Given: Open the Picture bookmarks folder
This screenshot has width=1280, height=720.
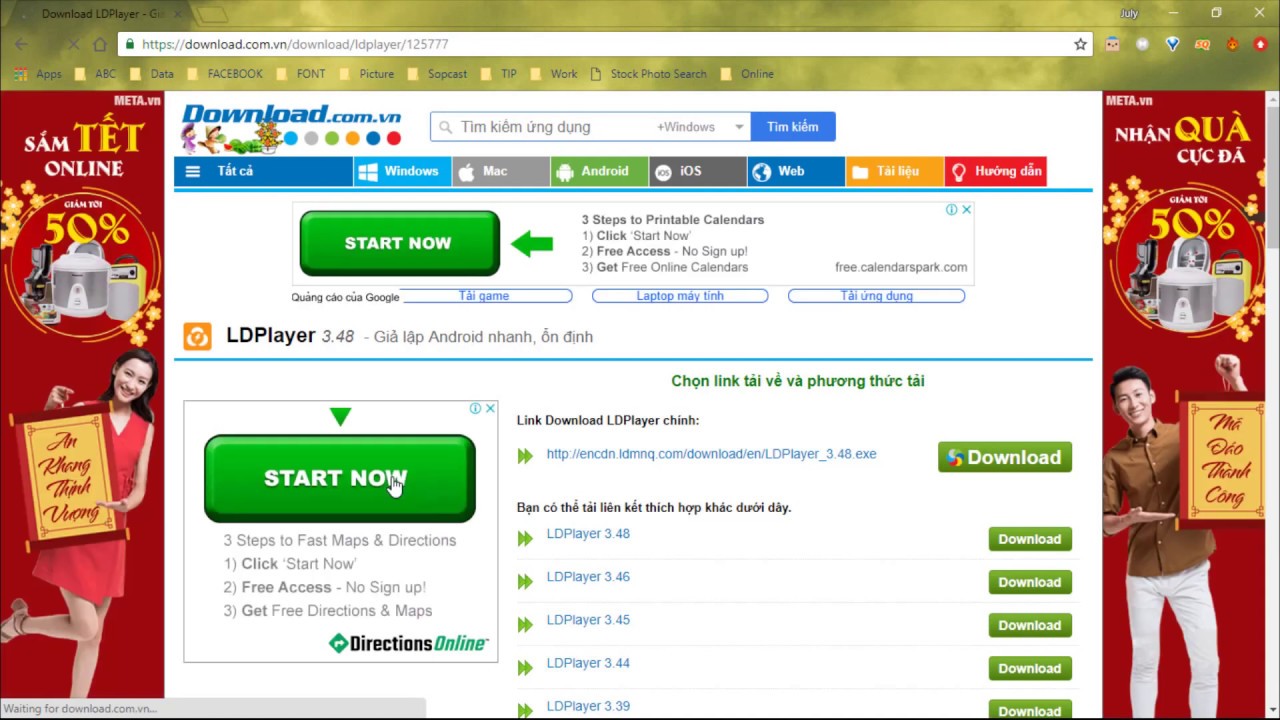Looking at the screenshot, I should click(x=366, y=74).
